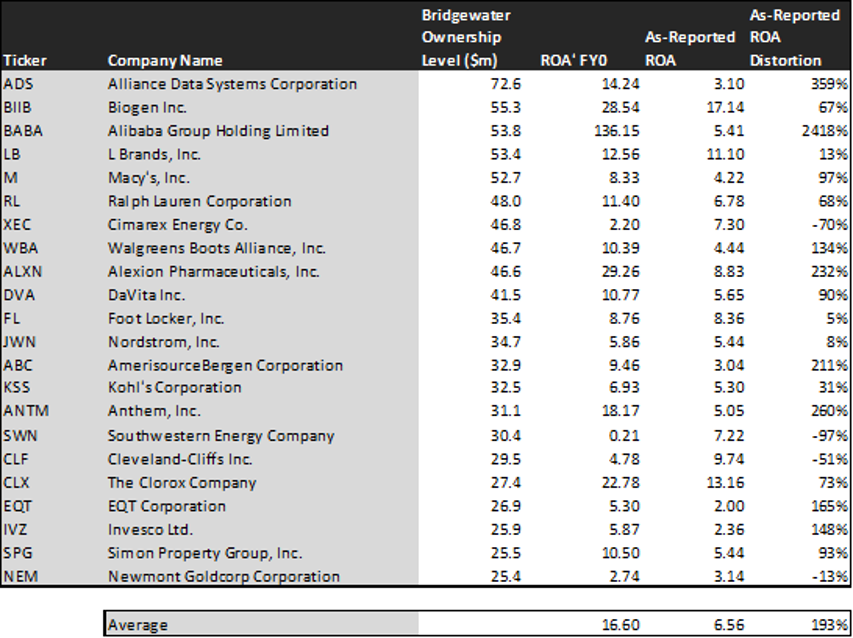Select the 211% distortion value
853x638 pixels.
(830, 365)
